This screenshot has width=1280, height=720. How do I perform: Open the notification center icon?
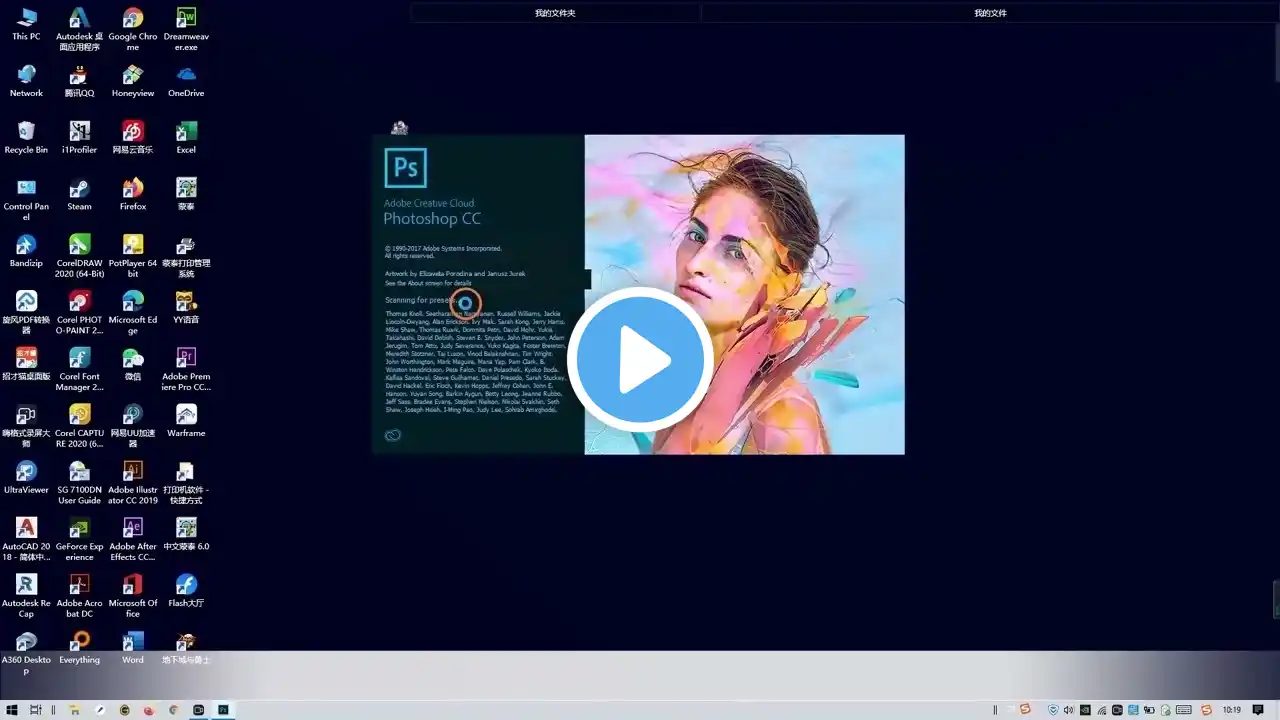click(x=1258, y=710)
